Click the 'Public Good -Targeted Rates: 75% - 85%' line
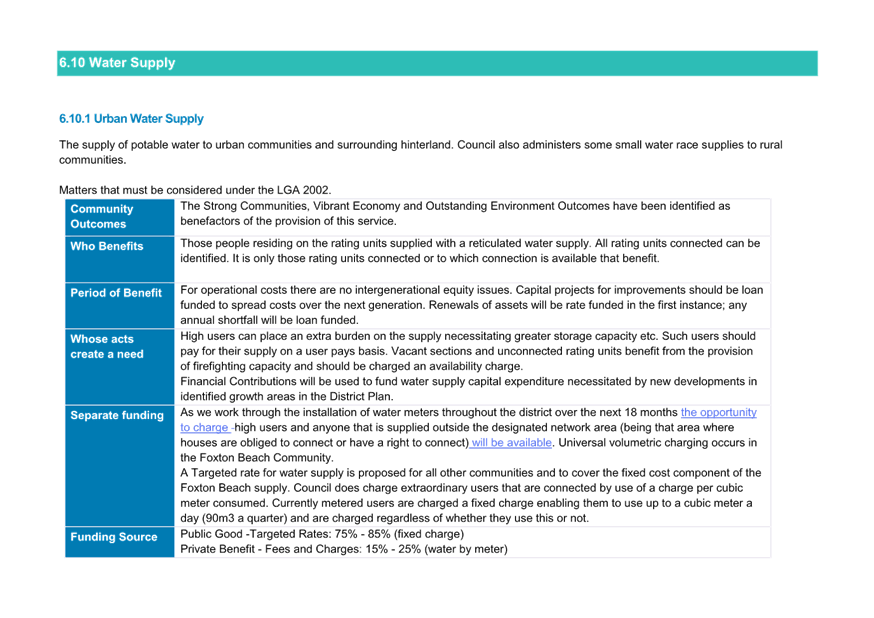 [322, 534]
